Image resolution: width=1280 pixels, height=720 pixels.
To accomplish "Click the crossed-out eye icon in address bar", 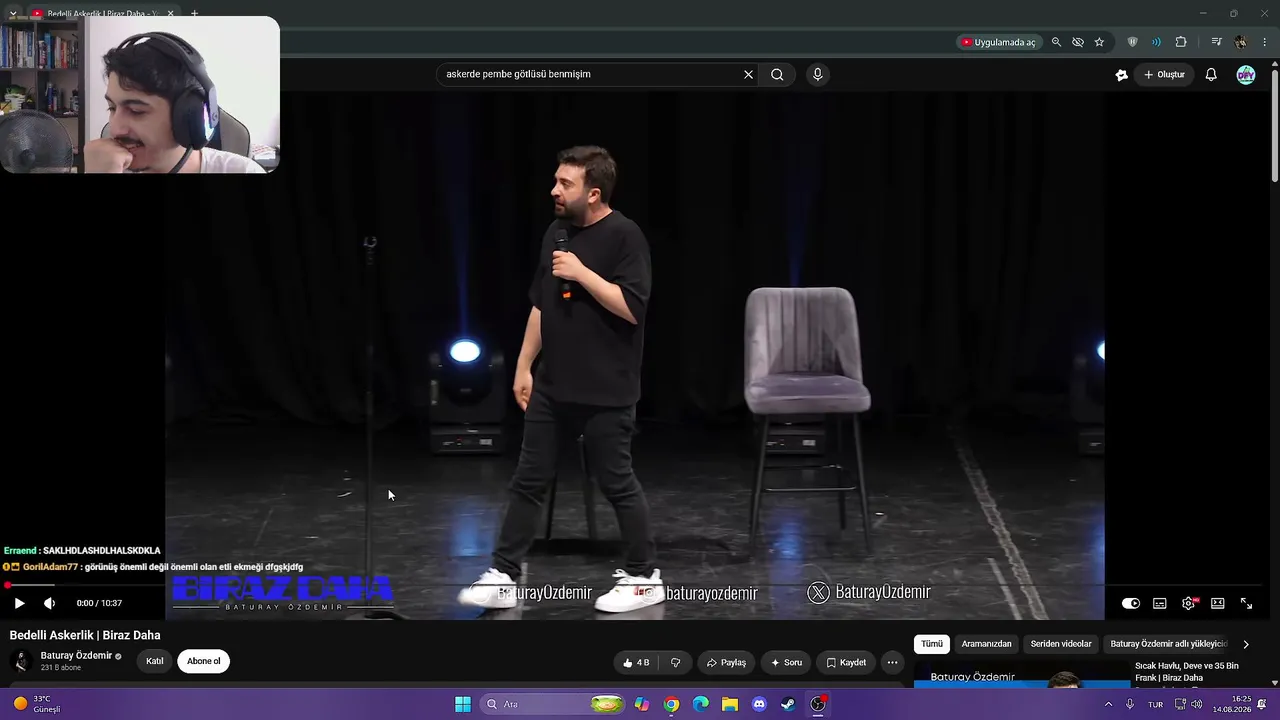I will 1078,42.
